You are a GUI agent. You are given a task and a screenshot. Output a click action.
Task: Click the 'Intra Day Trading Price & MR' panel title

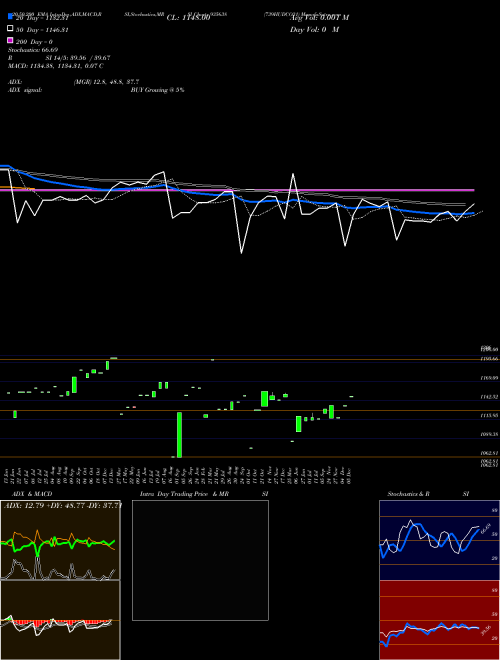point(184,494)
